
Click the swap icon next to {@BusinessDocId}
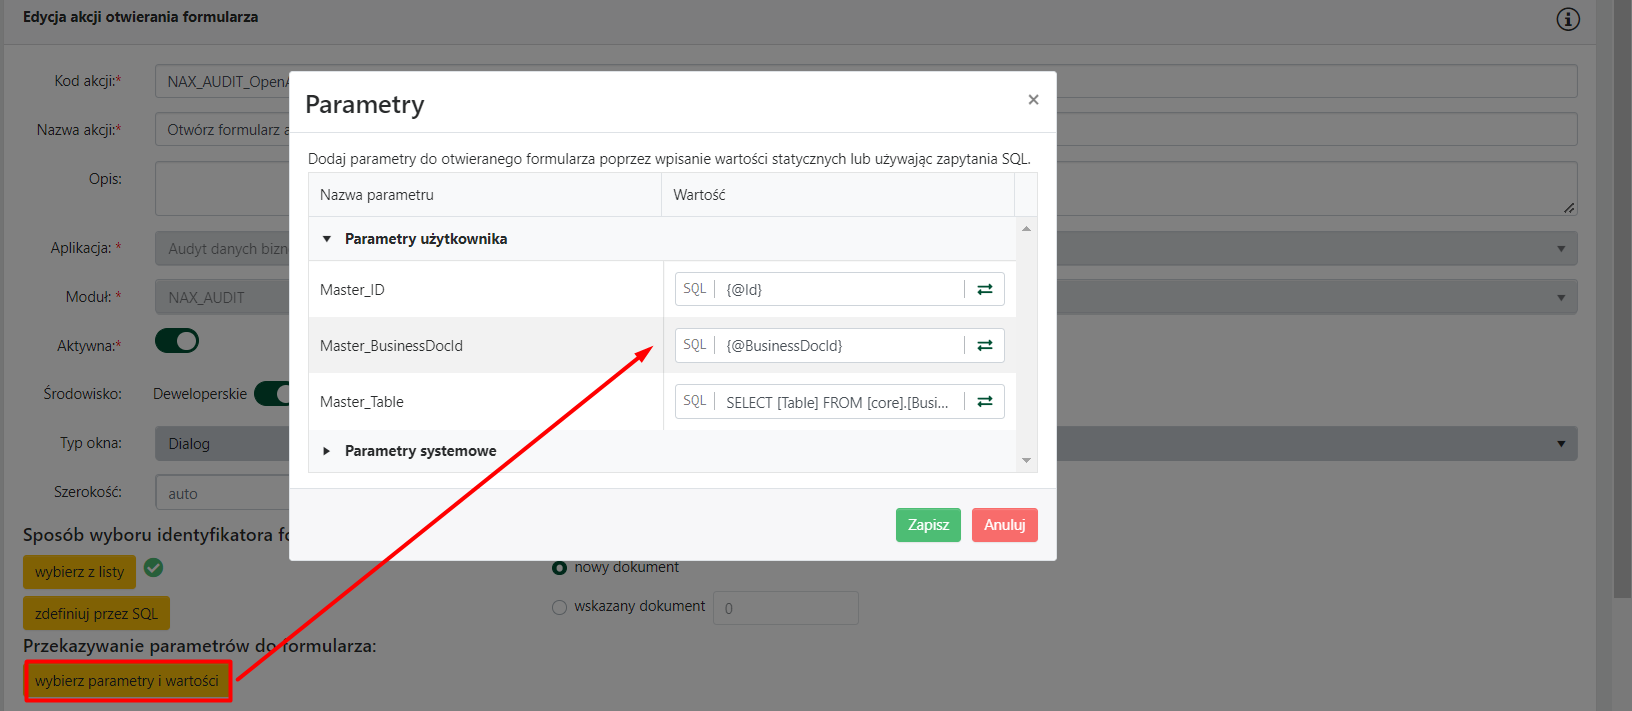(x=984, y=345)
